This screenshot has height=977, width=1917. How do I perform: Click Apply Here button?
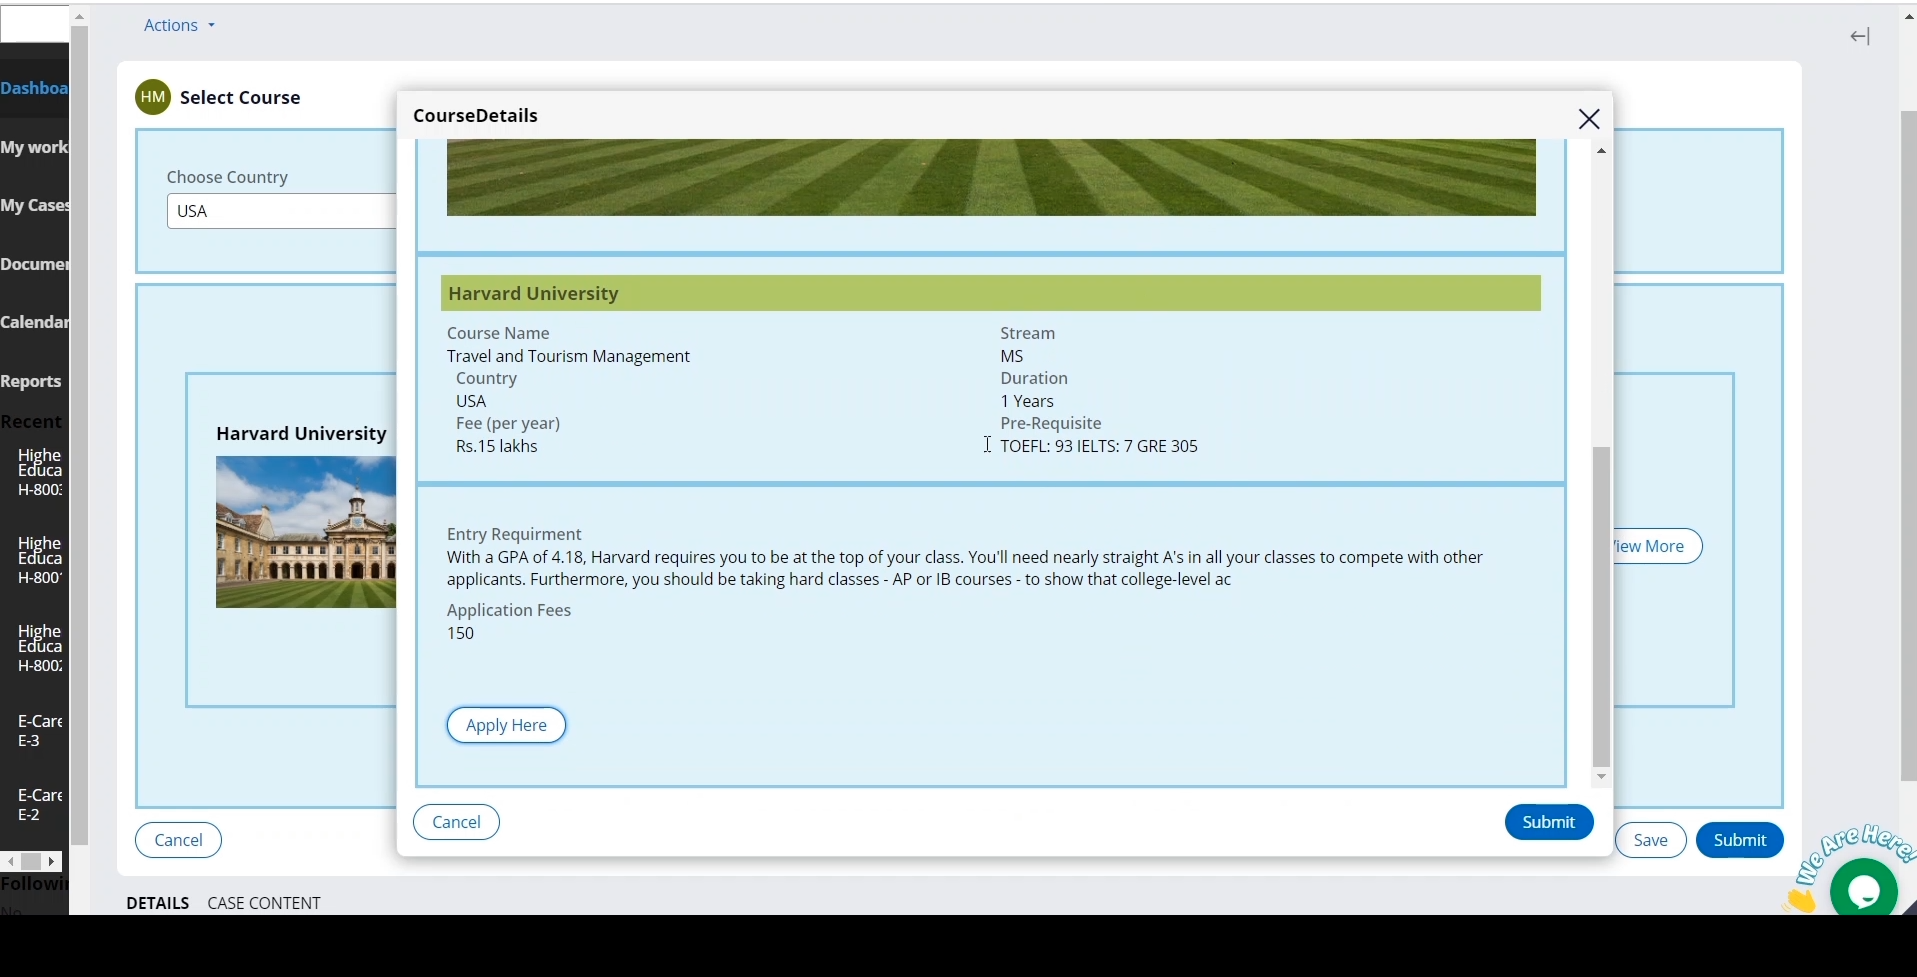click(506, 725)
